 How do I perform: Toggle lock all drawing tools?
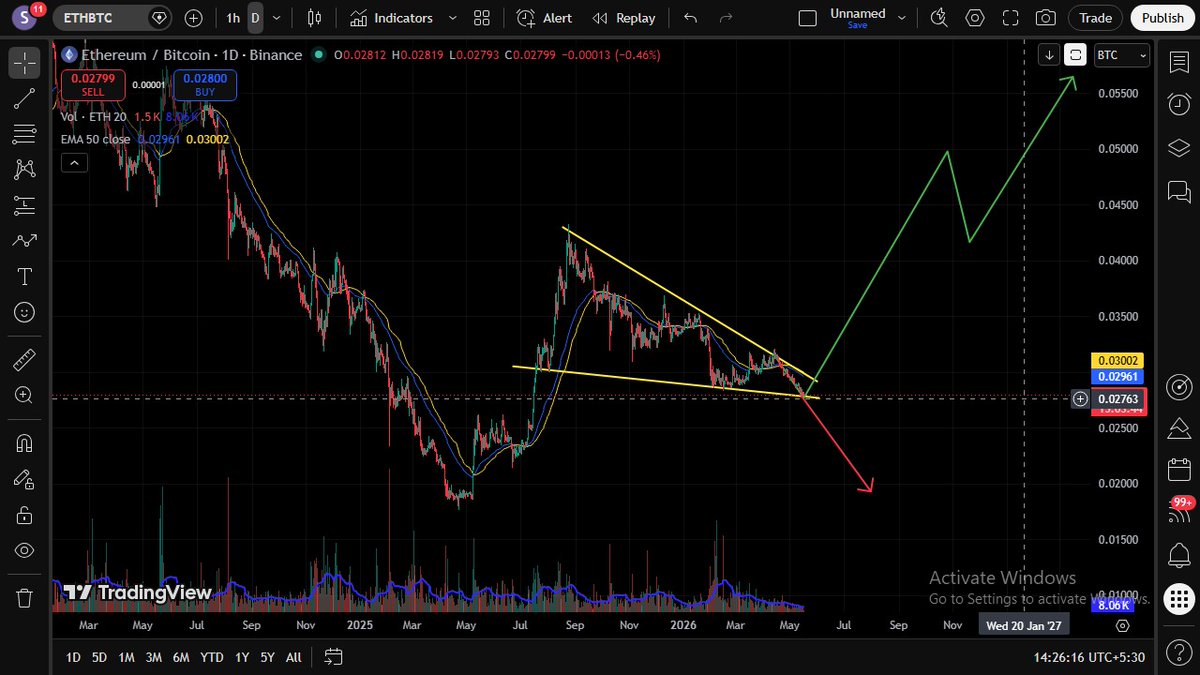pos(25,515)
